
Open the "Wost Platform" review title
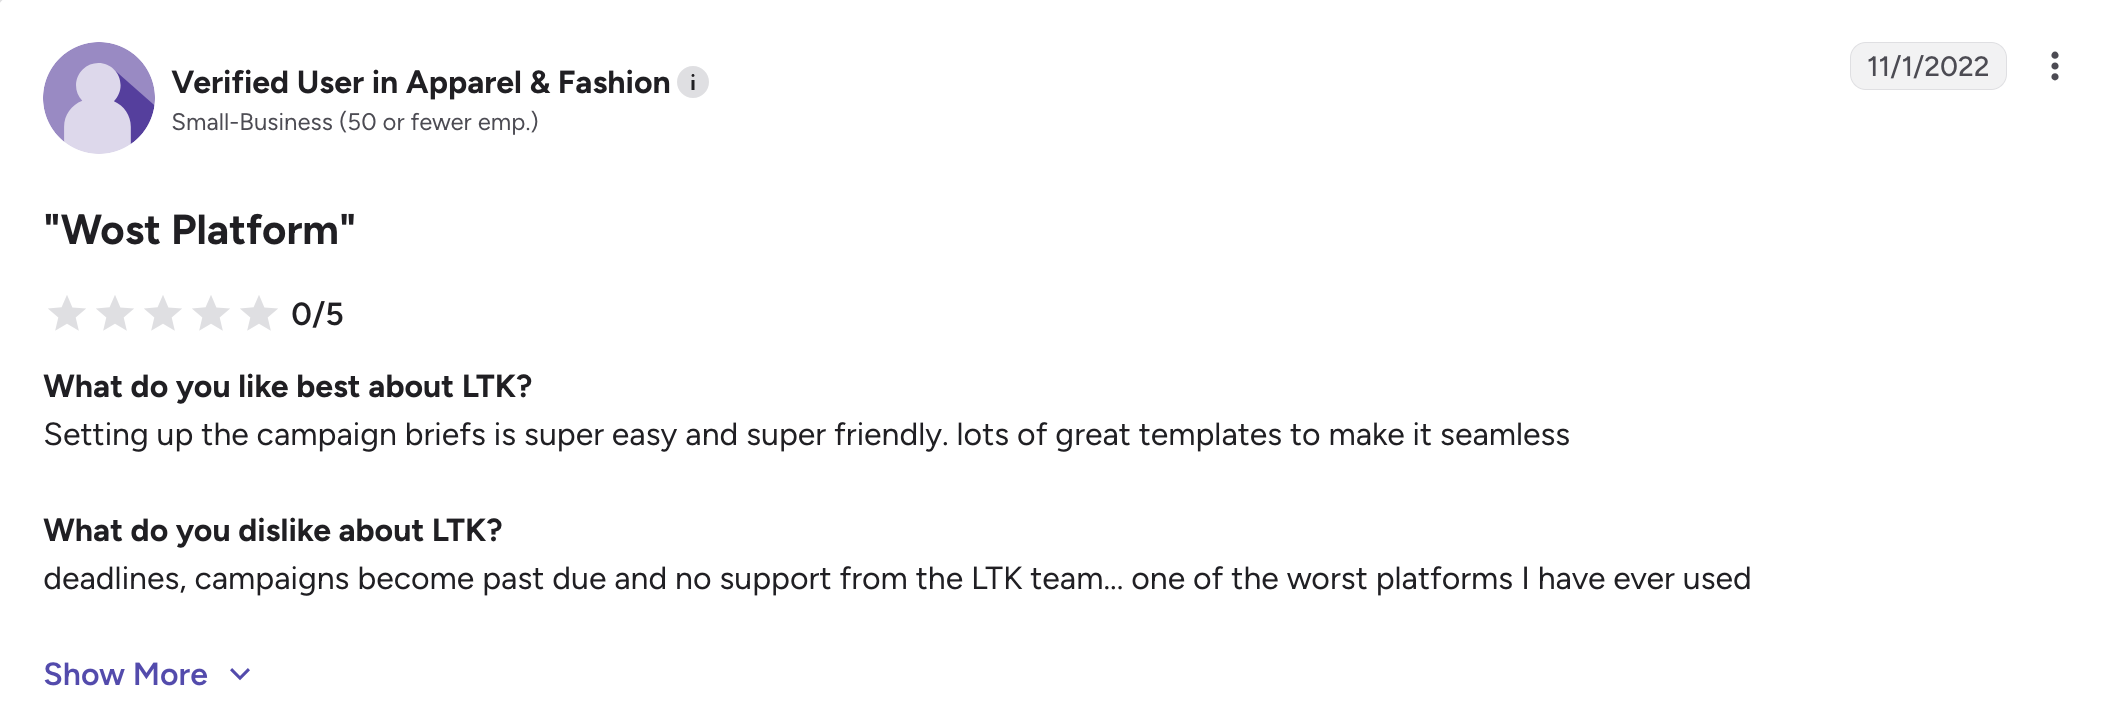click(200, 230)
